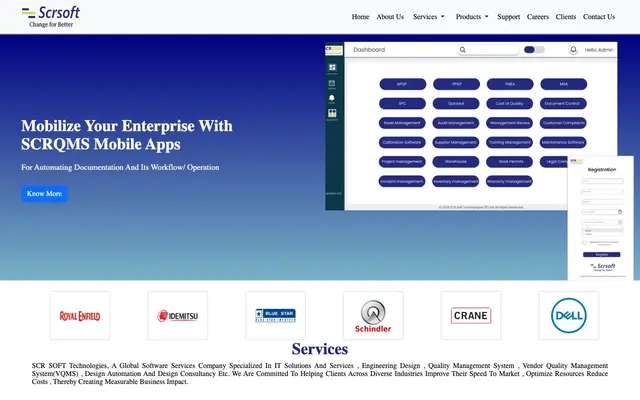
Task: Open the Calibration Software module
Action: click(402, 142)
